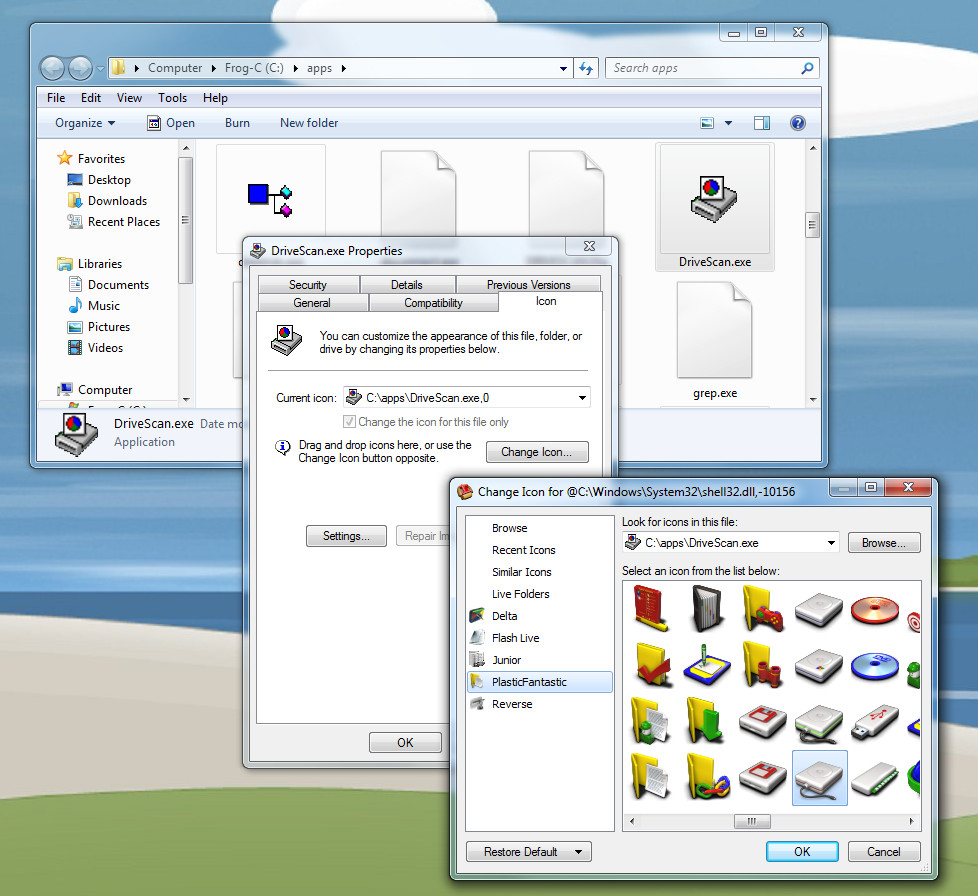Image resolution: width=978 pixels, height=896 pixels.
Task: Click the Explorer Forward navigation arrow
Action: pyautogui.click(x=80, y=68)
